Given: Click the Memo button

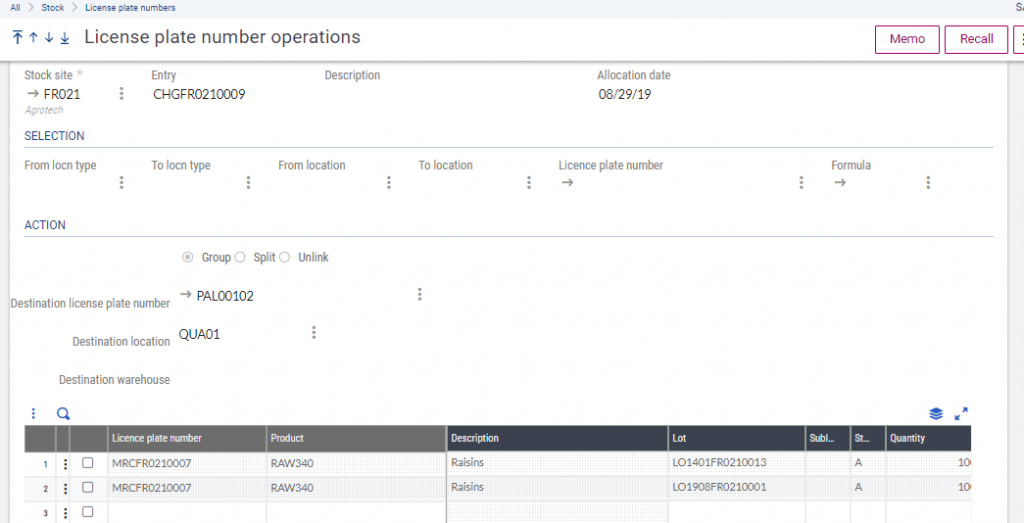Looking at the screenshot, I should pos(907,39).
